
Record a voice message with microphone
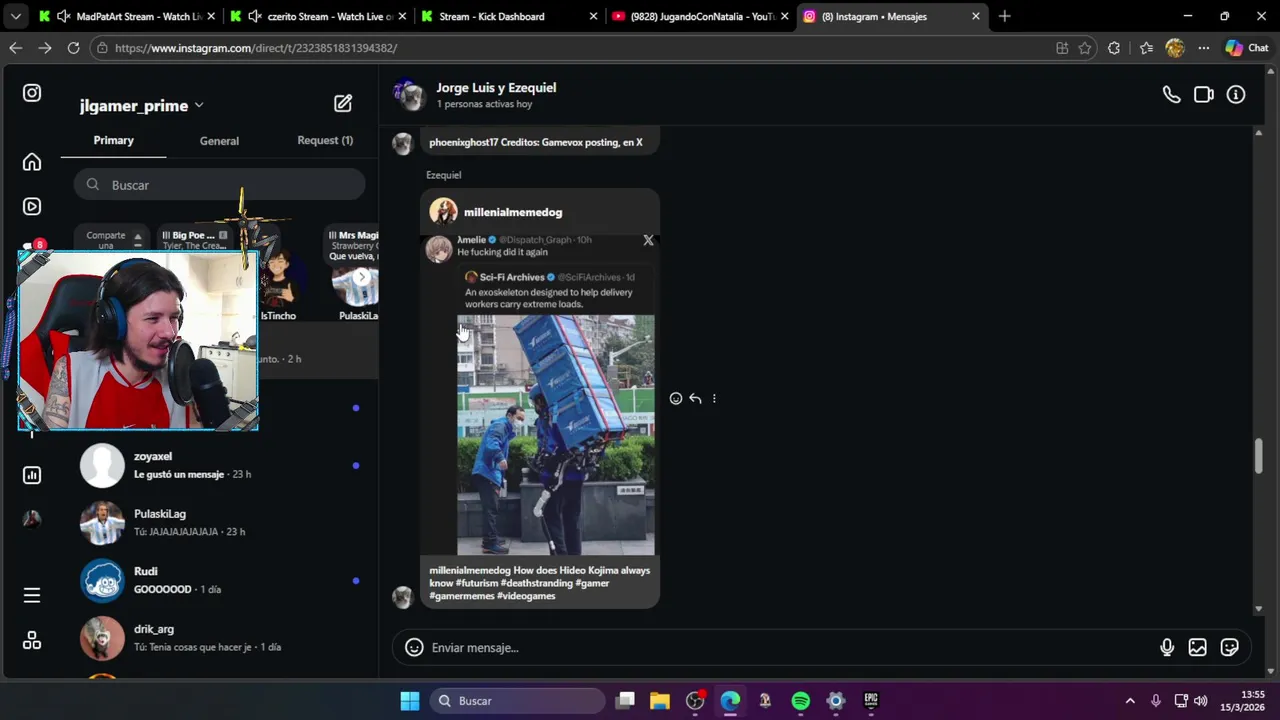click(x=1167, y=648)
